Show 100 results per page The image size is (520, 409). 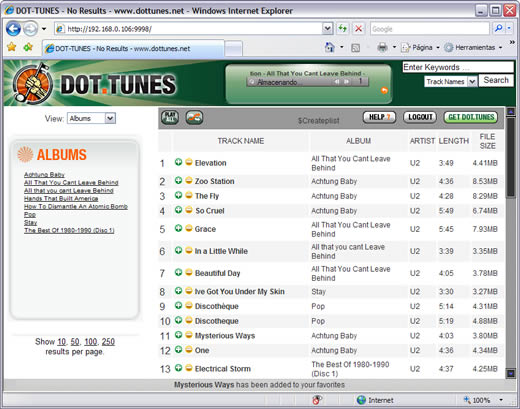click(x=90, y=342)
